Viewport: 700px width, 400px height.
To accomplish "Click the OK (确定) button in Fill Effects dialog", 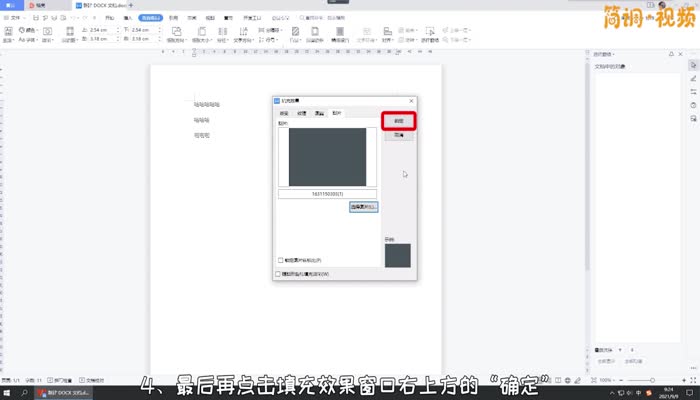I will (x=398, y=120).
